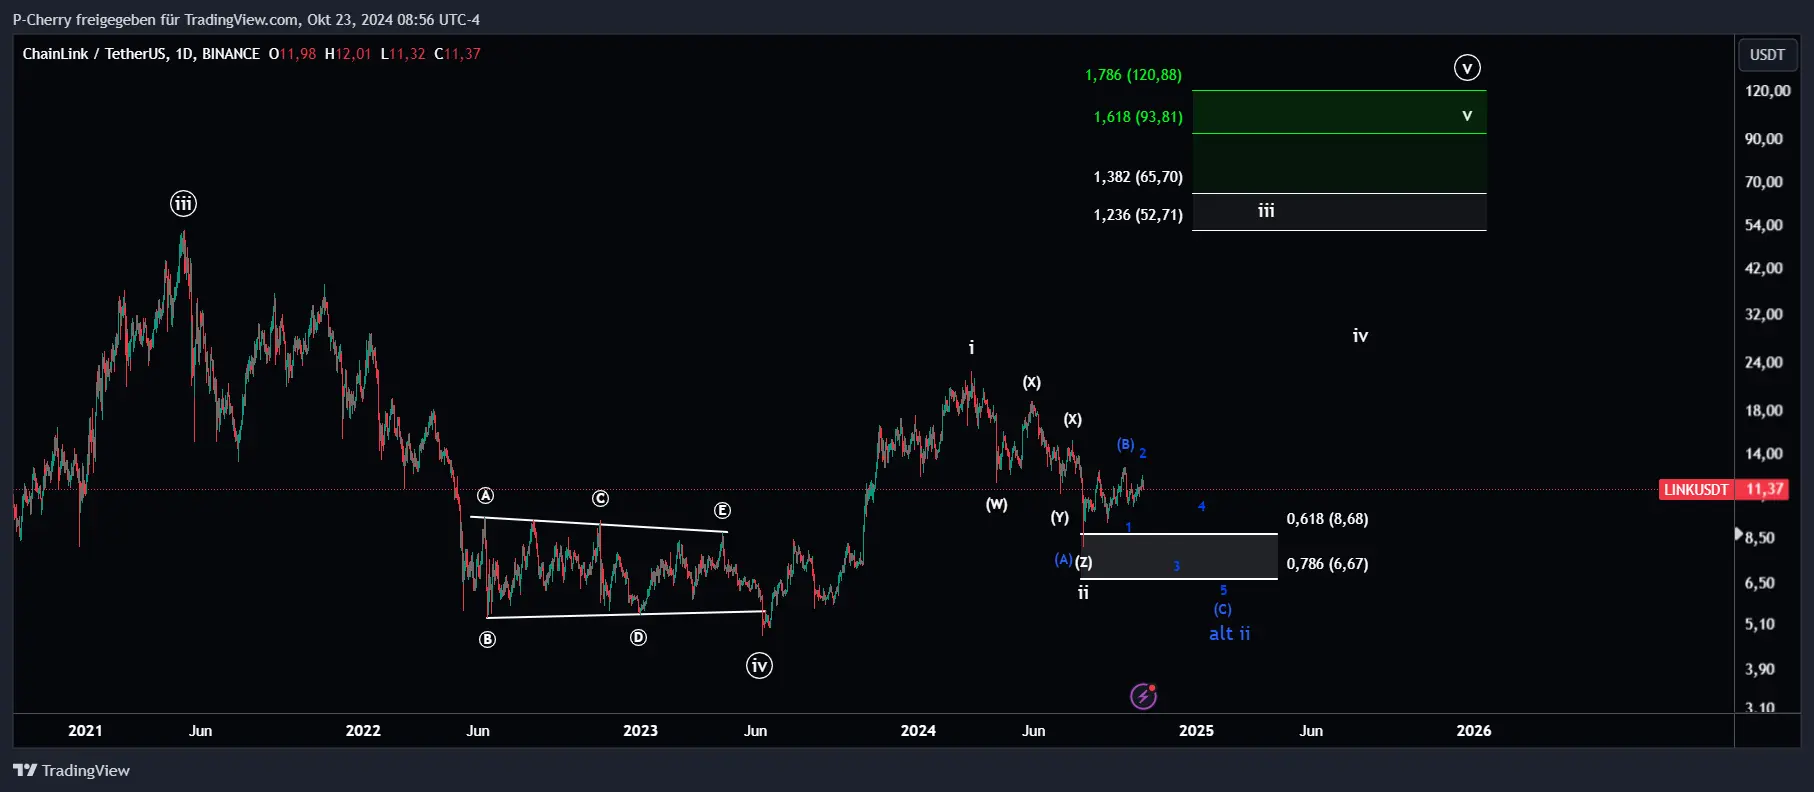The image size is (1814, 792).
Task: Click the circled B triangle label
Action: click(x=487, y=639)
